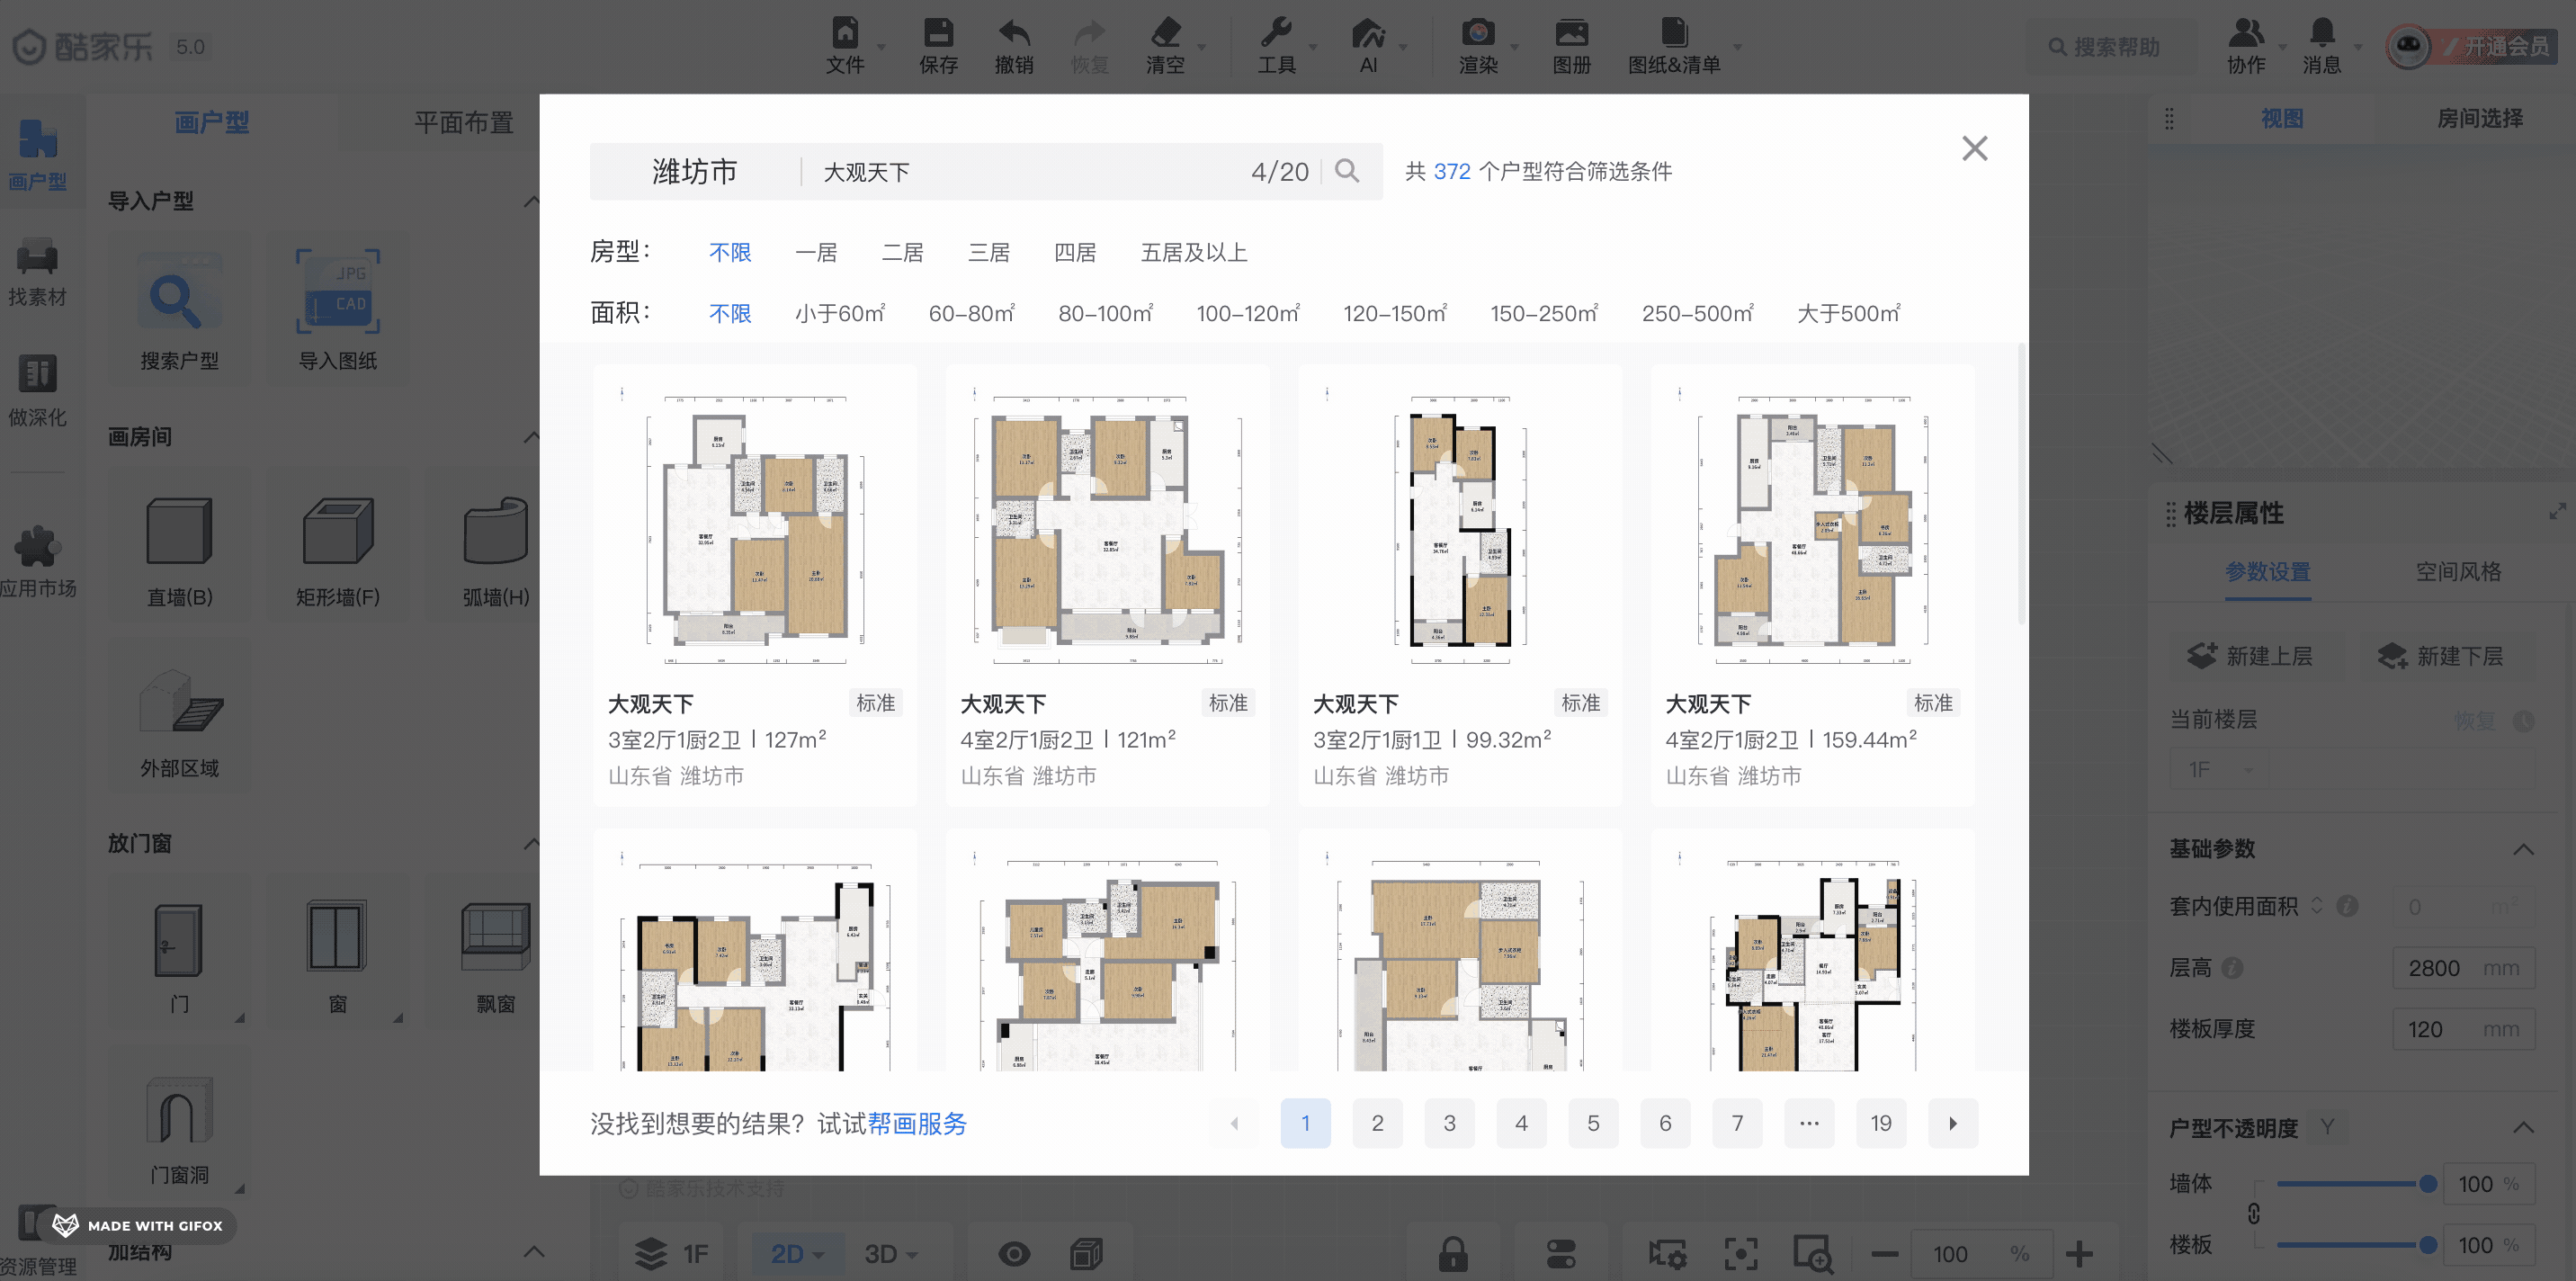Open the 127m² 大观天下 floor plan thumbnail

click(x=755, y=529)
